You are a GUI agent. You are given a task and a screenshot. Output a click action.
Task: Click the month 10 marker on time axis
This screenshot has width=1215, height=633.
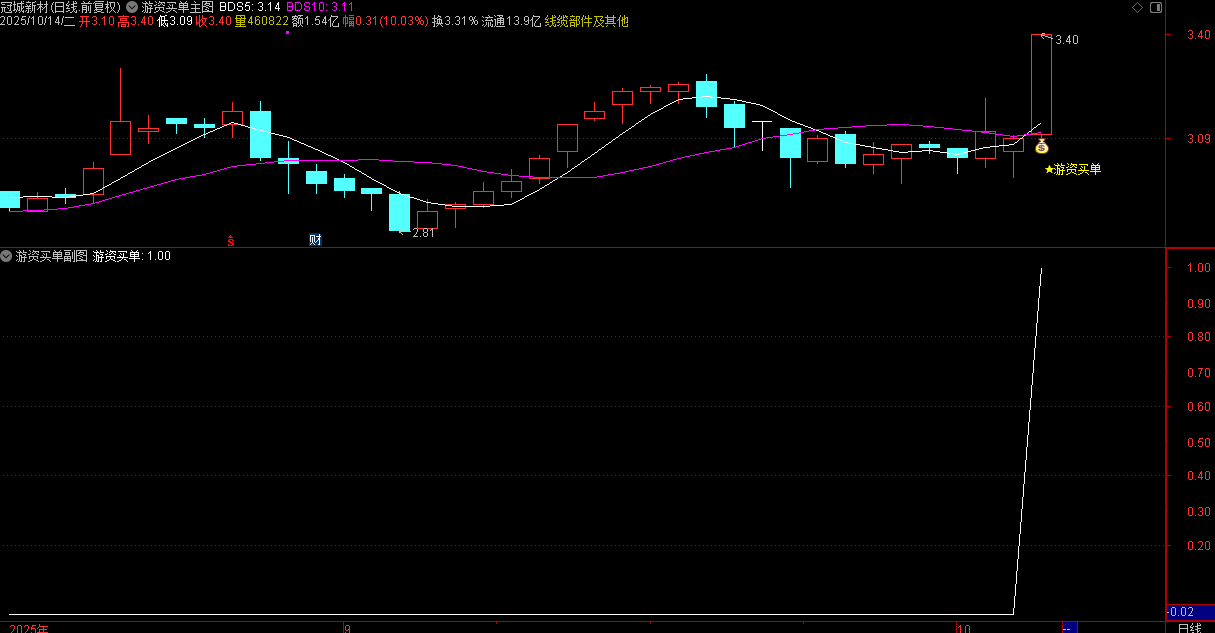click(964, 628)
